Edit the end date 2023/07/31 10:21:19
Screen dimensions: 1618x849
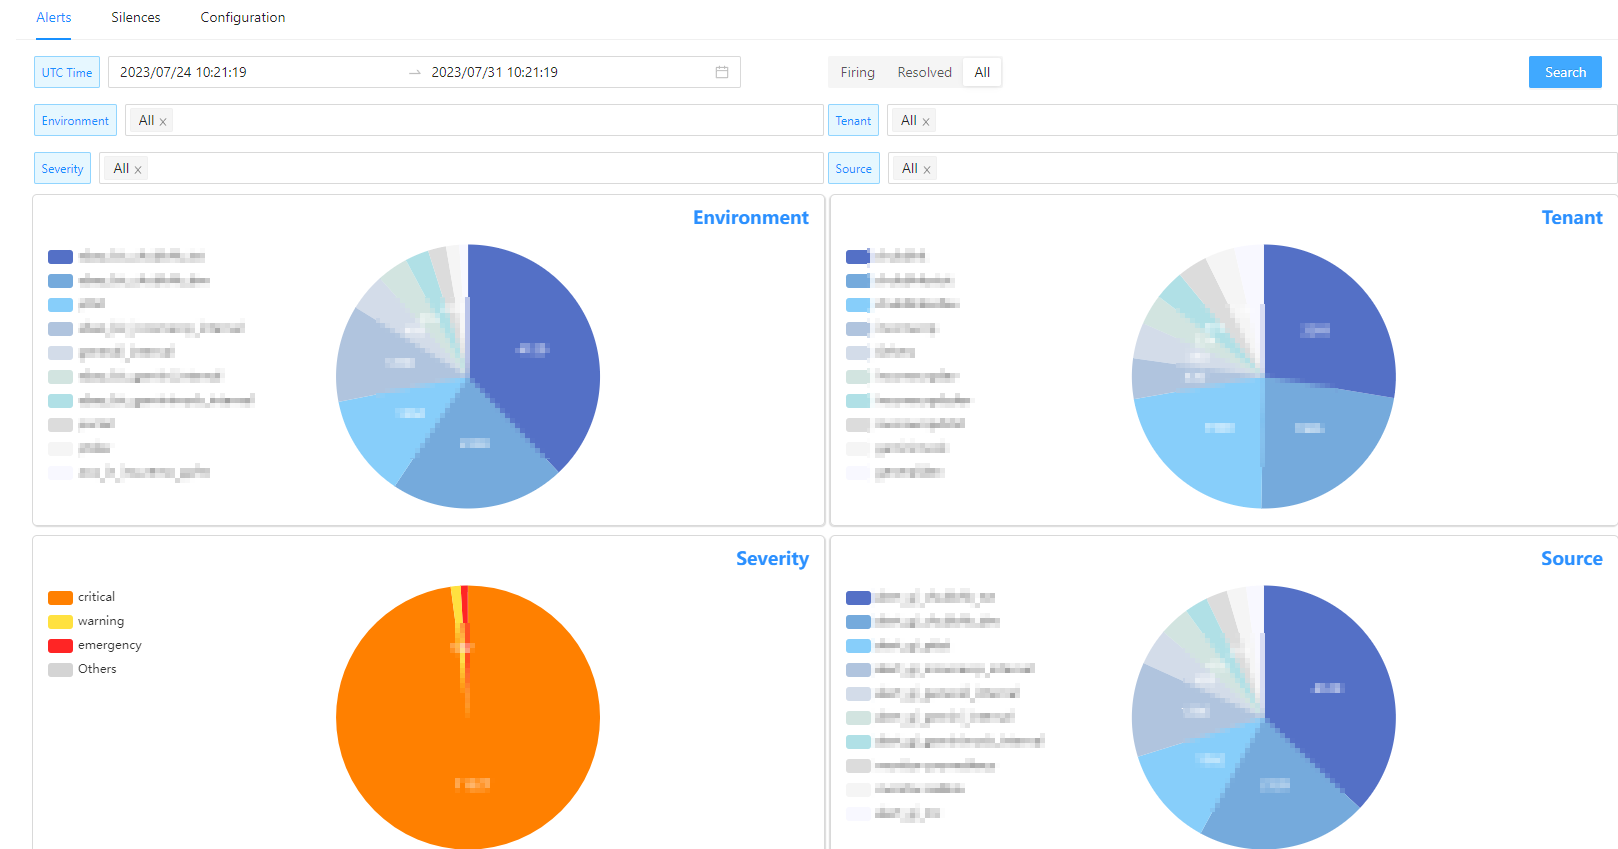pyautogui.click(x=495, y=72)
